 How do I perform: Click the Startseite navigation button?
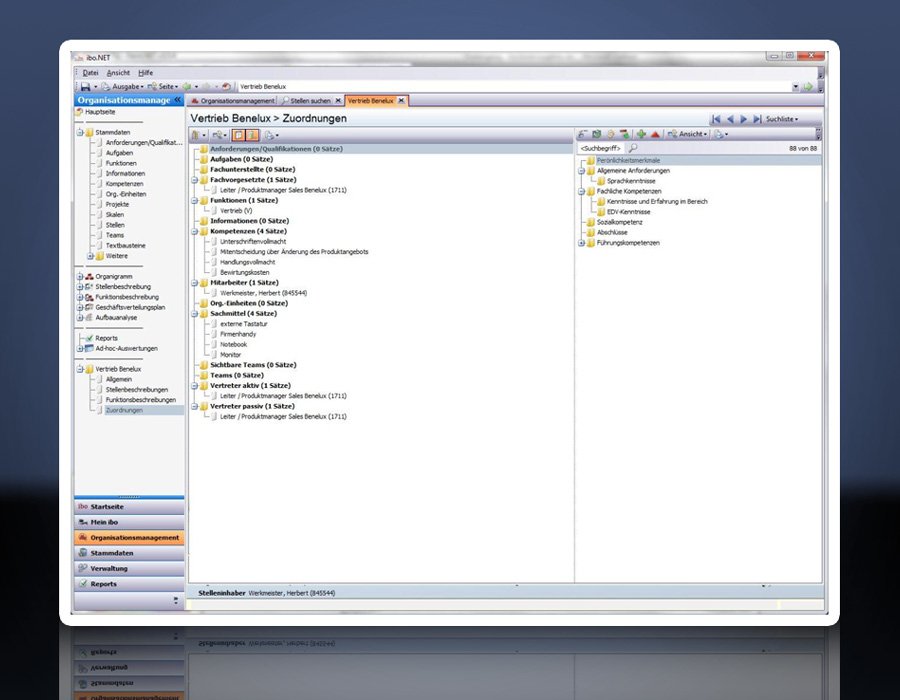point(129,507)
